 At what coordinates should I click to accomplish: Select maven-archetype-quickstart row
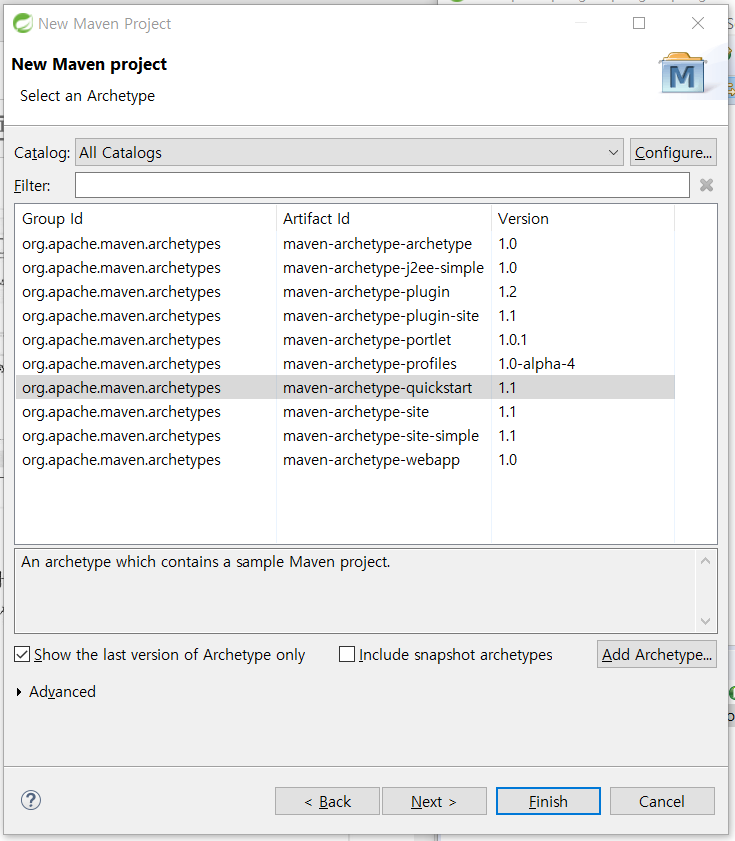pos(345,388)
